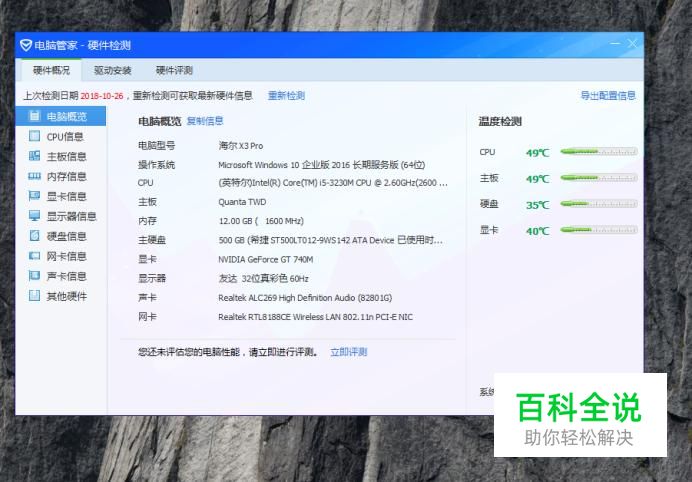Open the 声卡信息 sound card icon

click(34, 276)
